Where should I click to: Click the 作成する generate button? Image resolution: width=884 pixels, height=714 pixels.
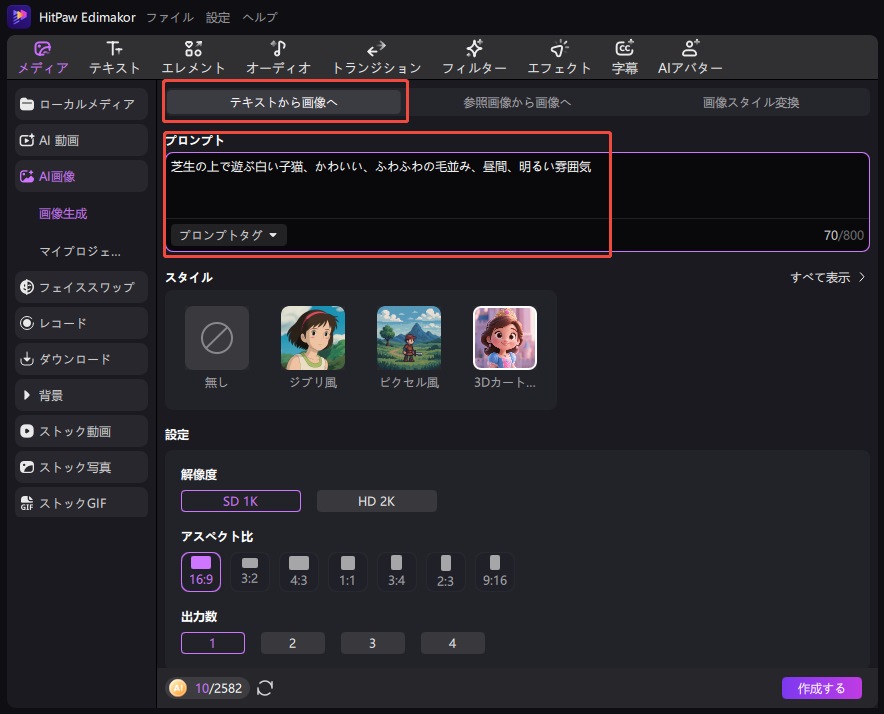tap(821, 688)
